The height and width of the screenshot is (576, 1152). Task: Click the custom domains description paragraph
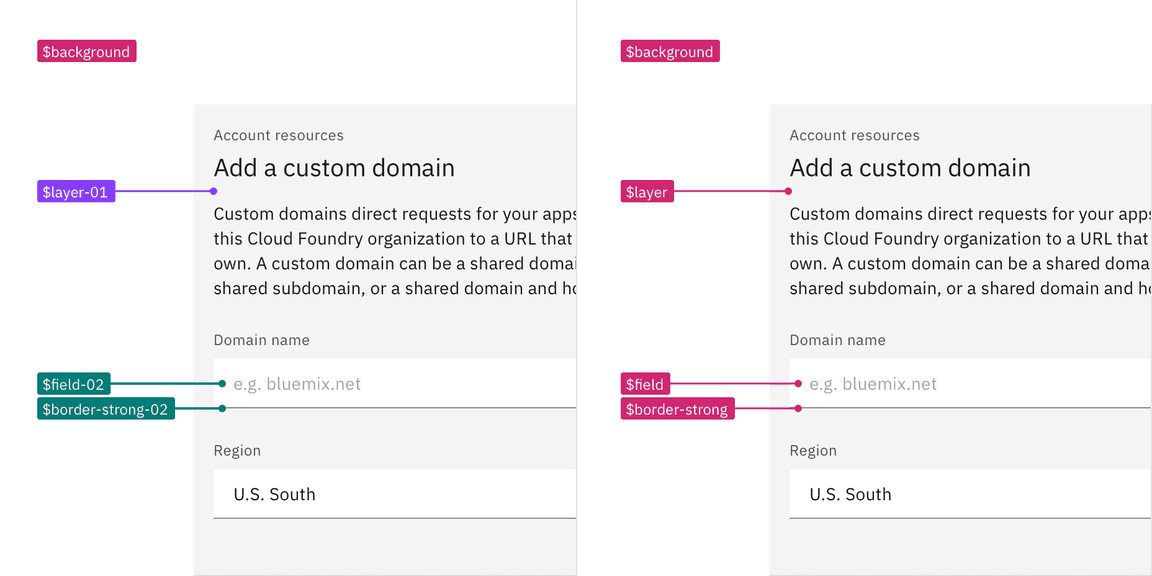[x=390, y=250]
